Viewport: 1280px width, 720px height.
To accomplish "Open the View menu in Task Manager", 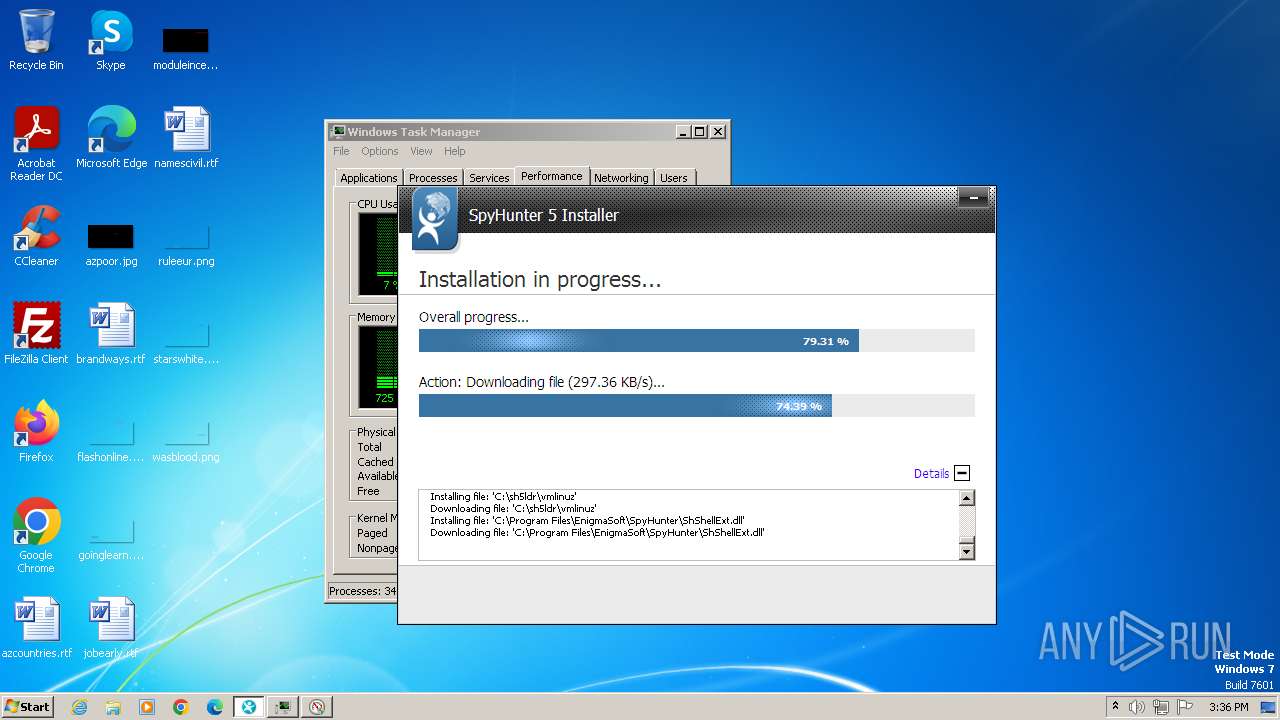I will 421,151.
